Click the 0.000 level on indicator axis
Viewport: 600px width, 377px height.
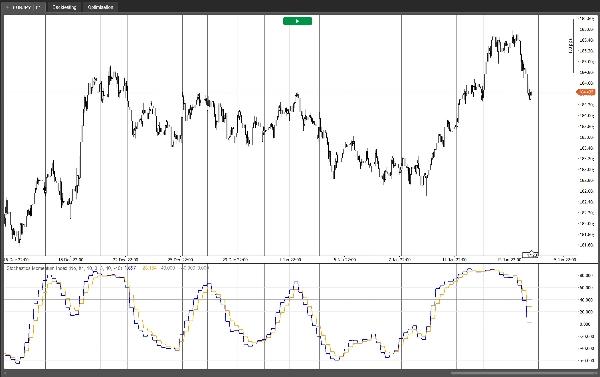(585, 324)
